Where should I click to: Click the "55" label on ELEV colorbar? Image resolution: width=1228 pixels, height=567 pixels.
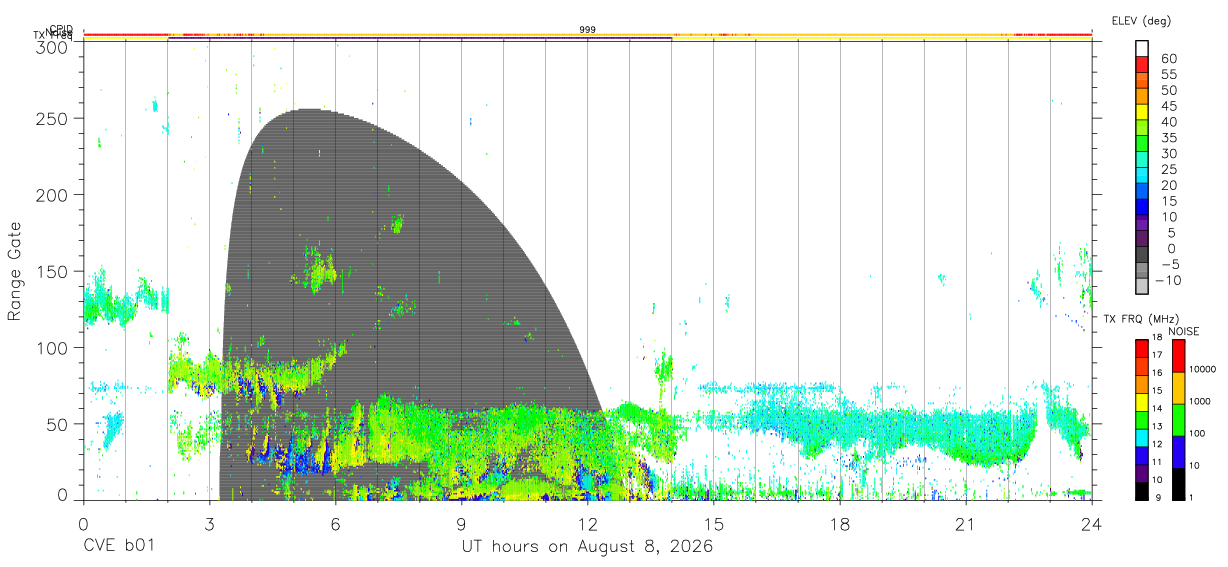1168,75
